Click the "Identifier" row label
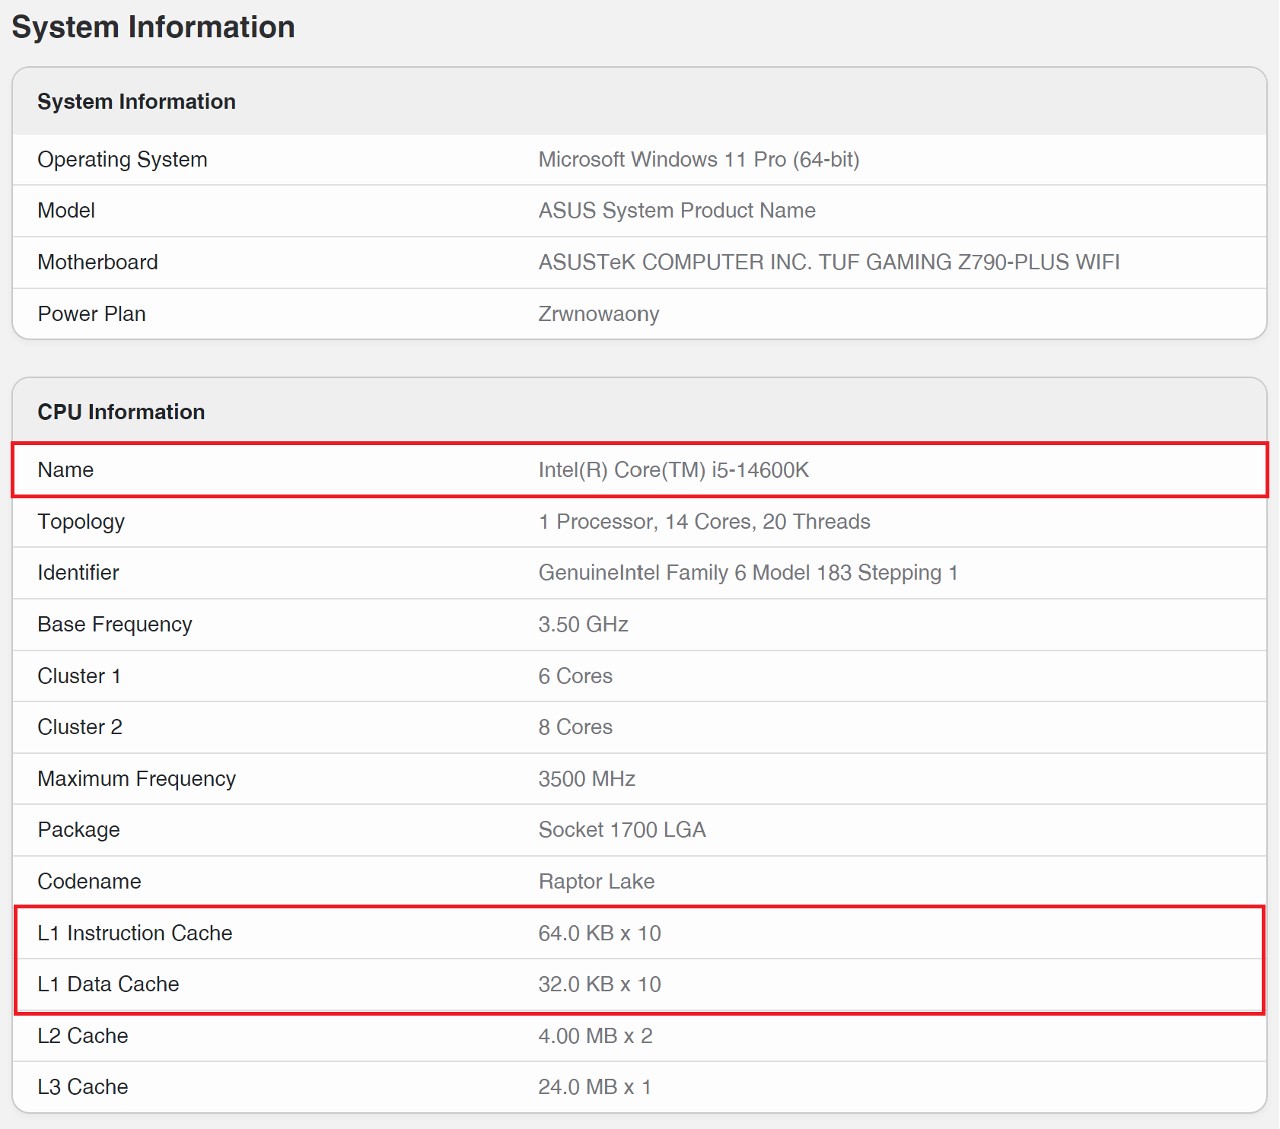The height and width of the screenshot is (1129, 1280). point(78,573)
